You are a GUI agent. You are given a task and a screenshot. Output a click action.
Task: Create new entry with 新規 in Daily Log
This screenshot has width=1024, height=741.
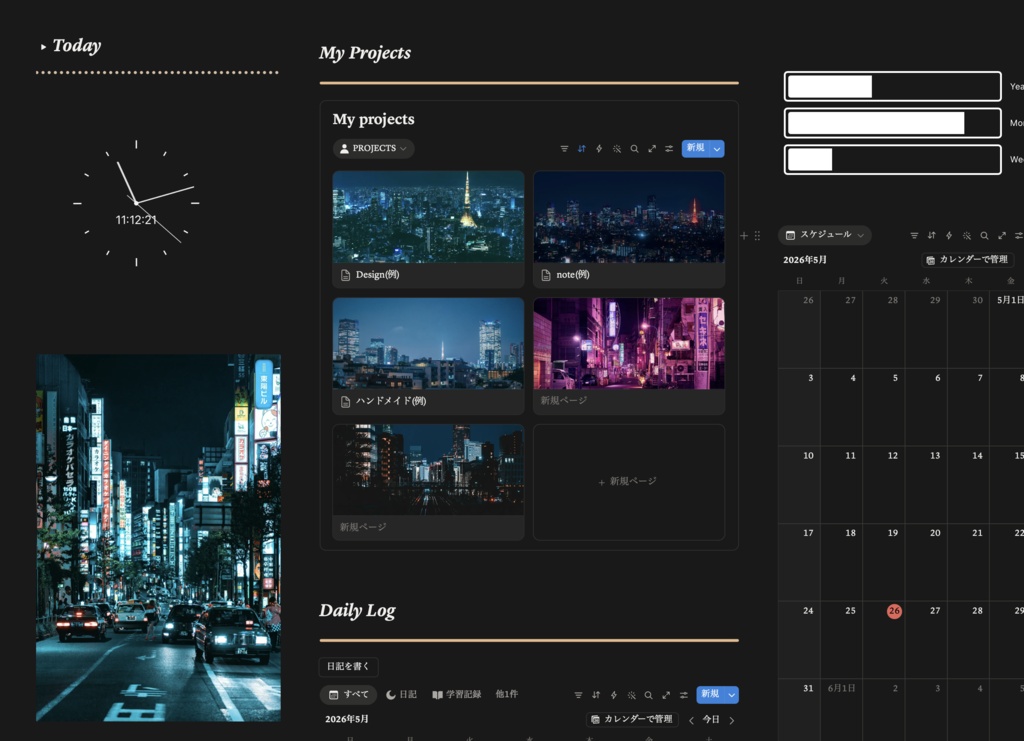click(x=710, y=694)
